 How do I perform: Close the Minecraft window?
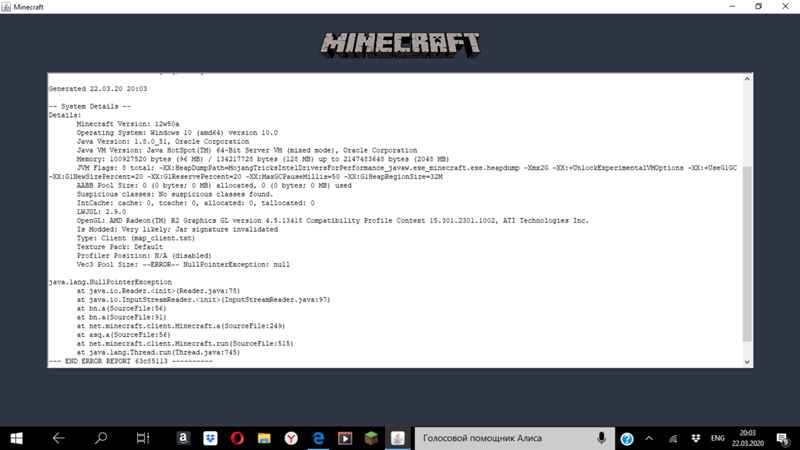click(x=785, y=7)
